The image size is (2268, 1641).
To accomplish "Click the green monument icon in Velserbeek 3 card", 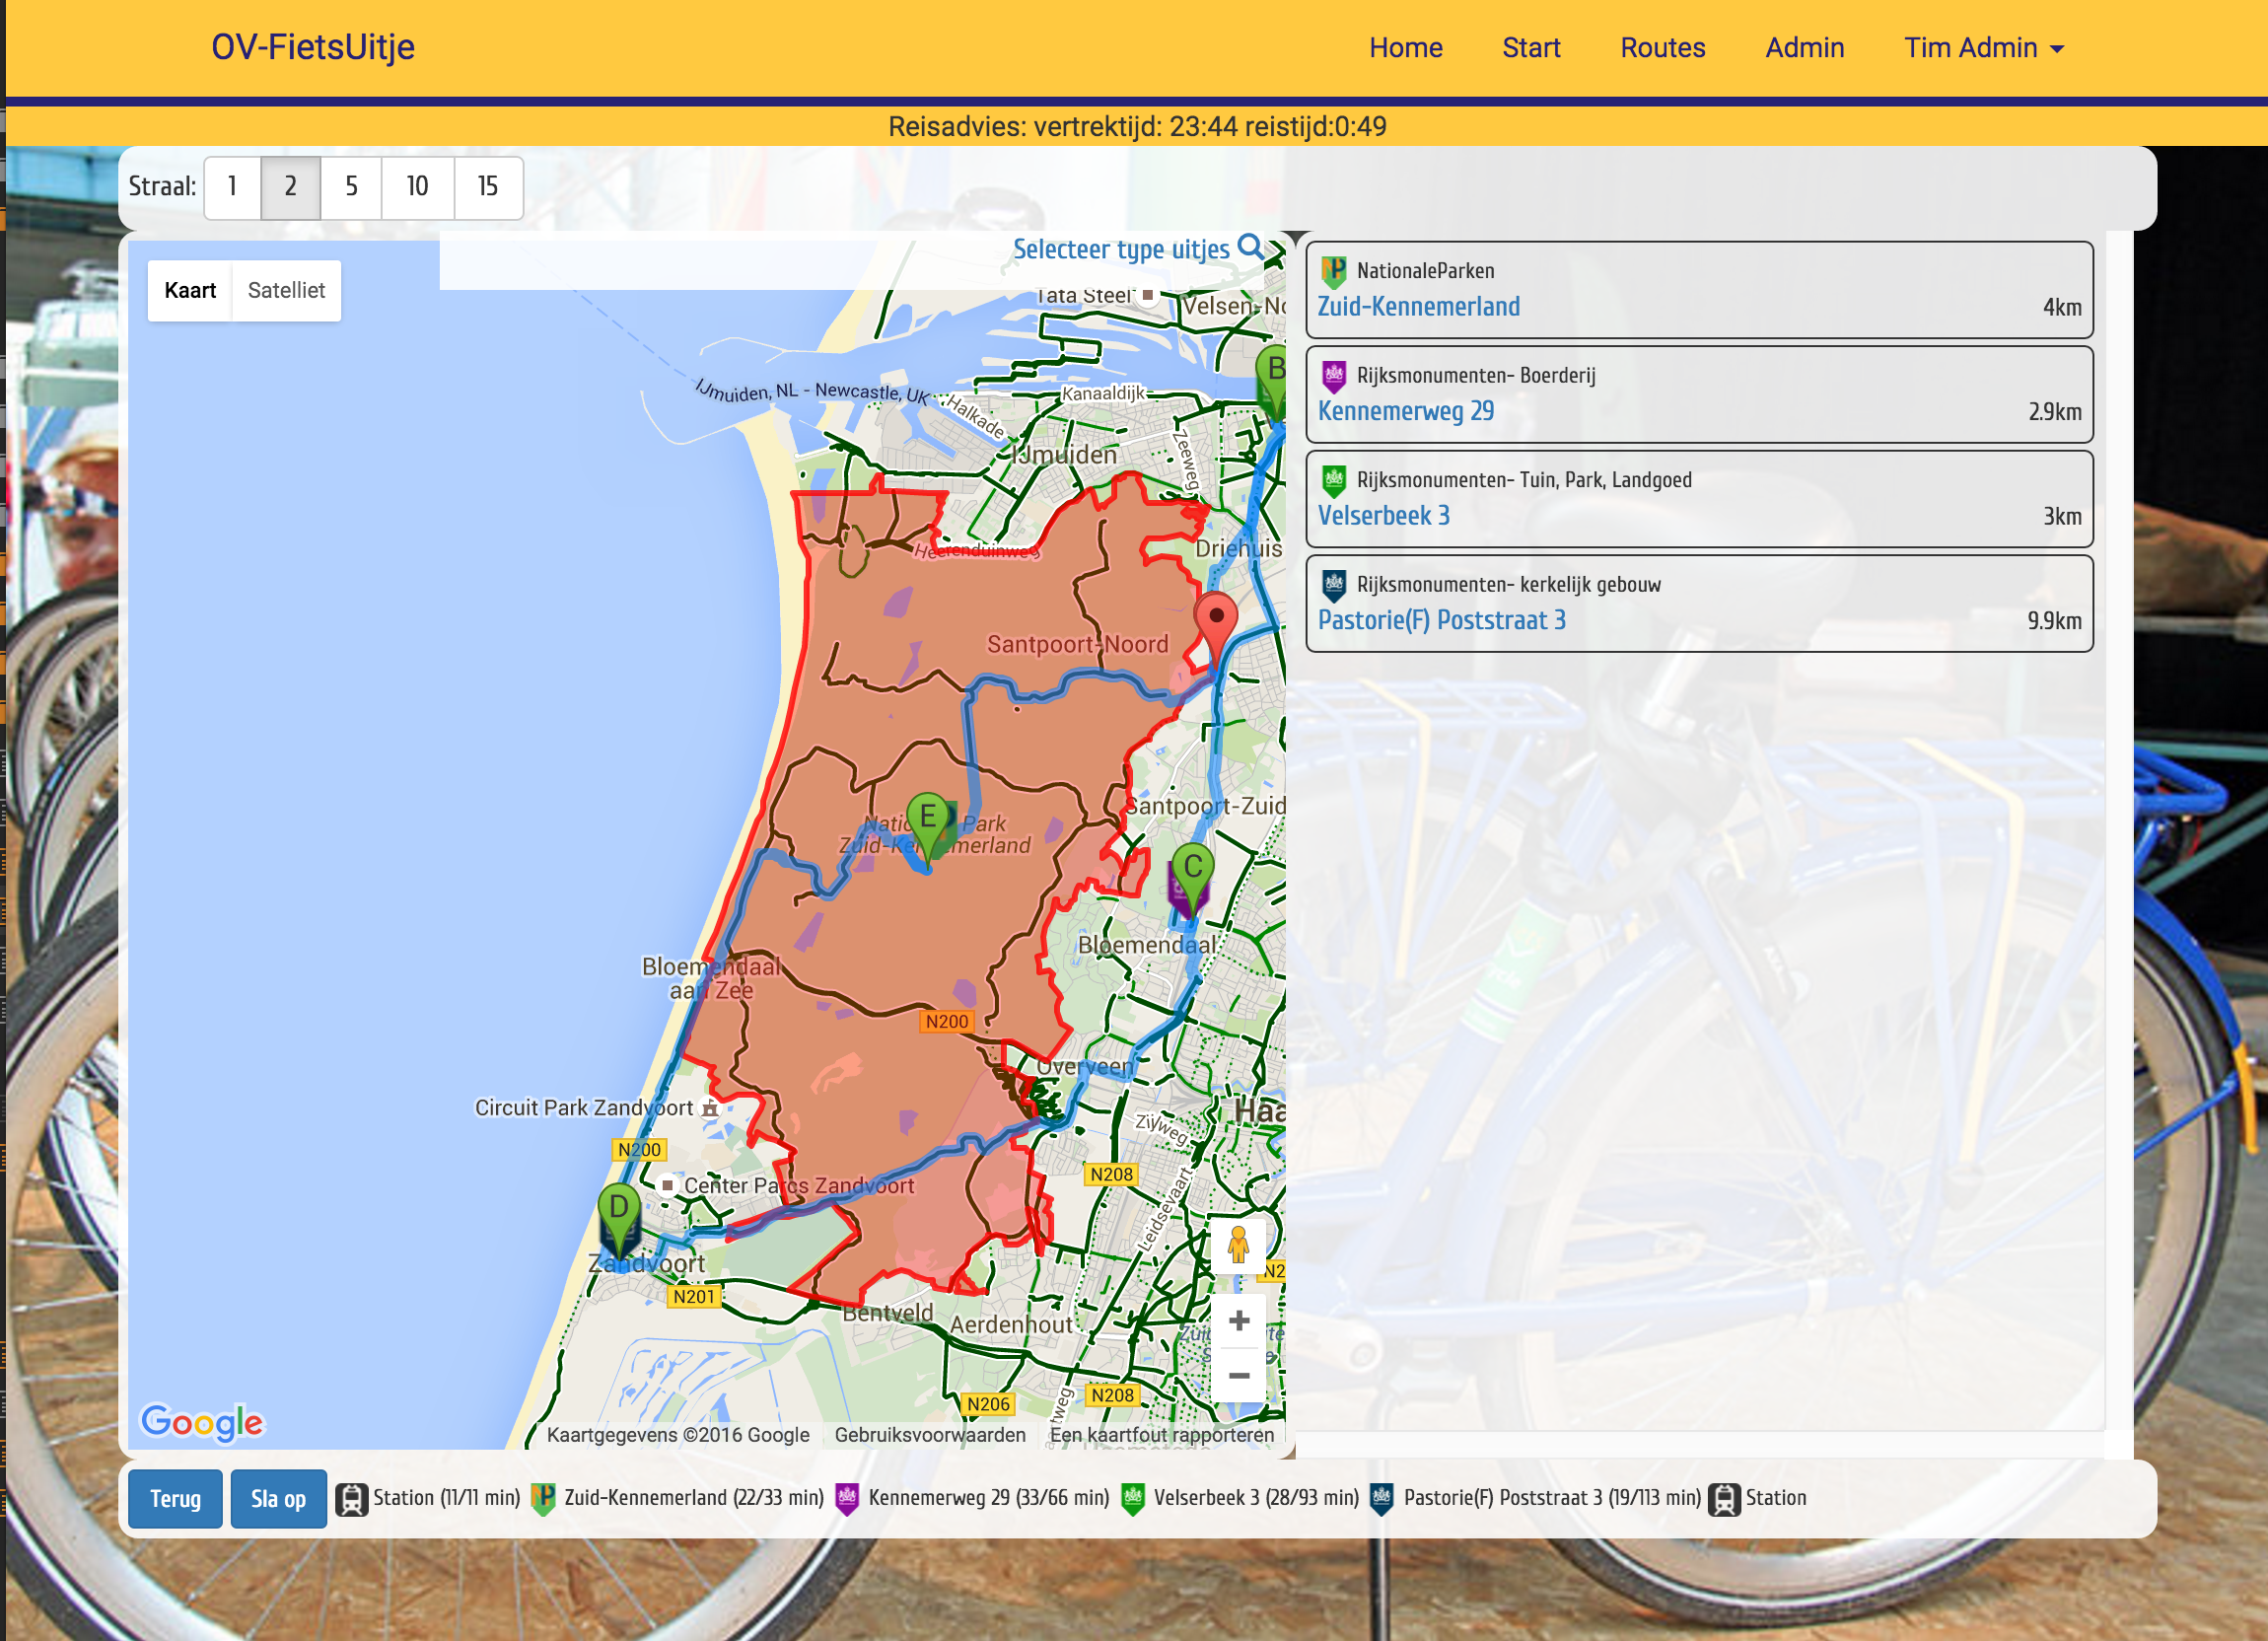I will pos(1333,481).
